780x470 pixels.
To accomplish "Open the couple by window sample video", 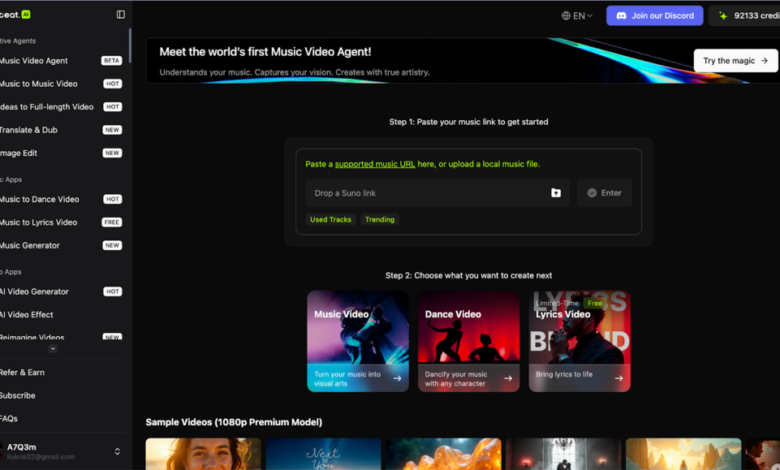I will coord(563,454).
